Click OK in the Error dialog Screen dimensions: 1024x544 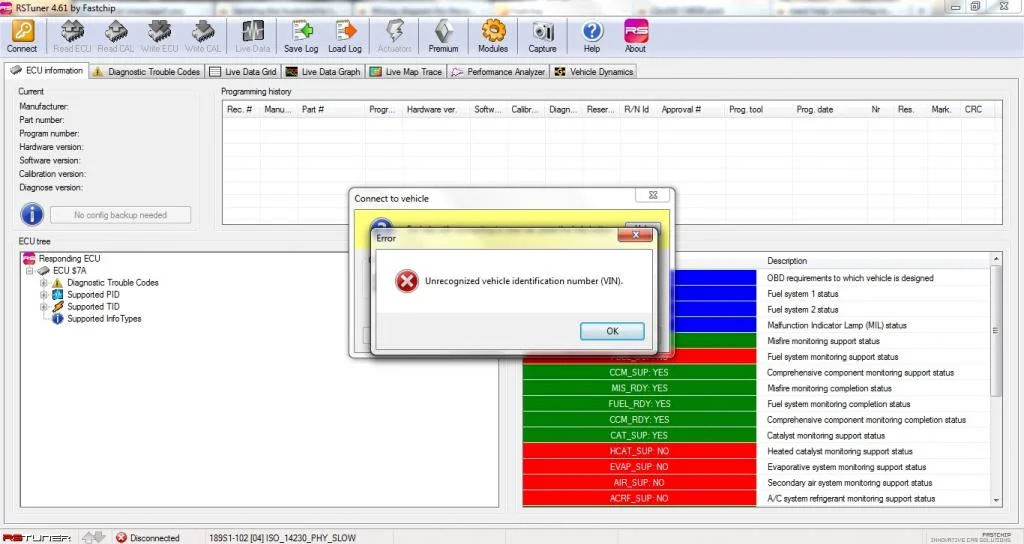coord(612,331)
